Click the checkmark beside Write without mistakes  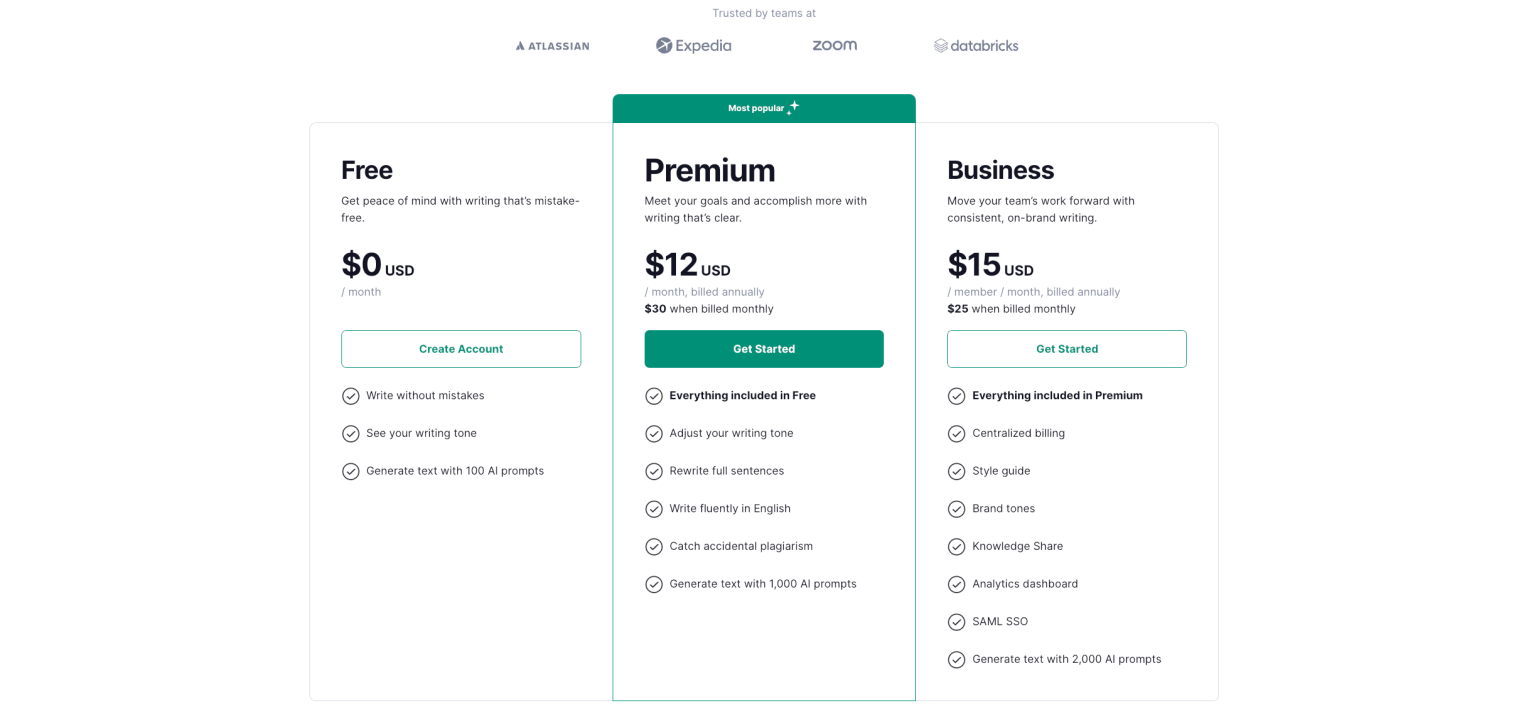[351, 396]
